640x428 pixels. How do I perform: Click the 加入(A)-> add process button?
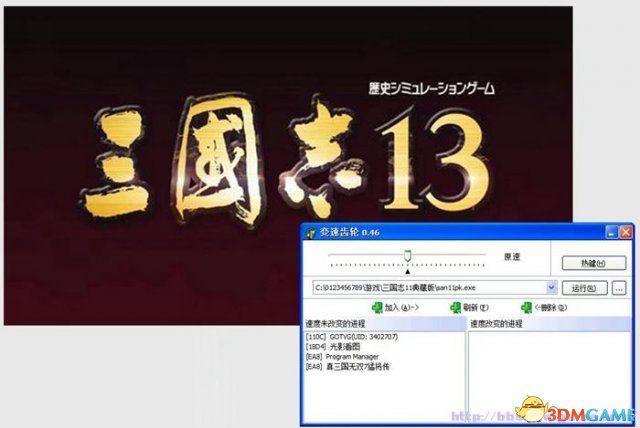point(395,307)
